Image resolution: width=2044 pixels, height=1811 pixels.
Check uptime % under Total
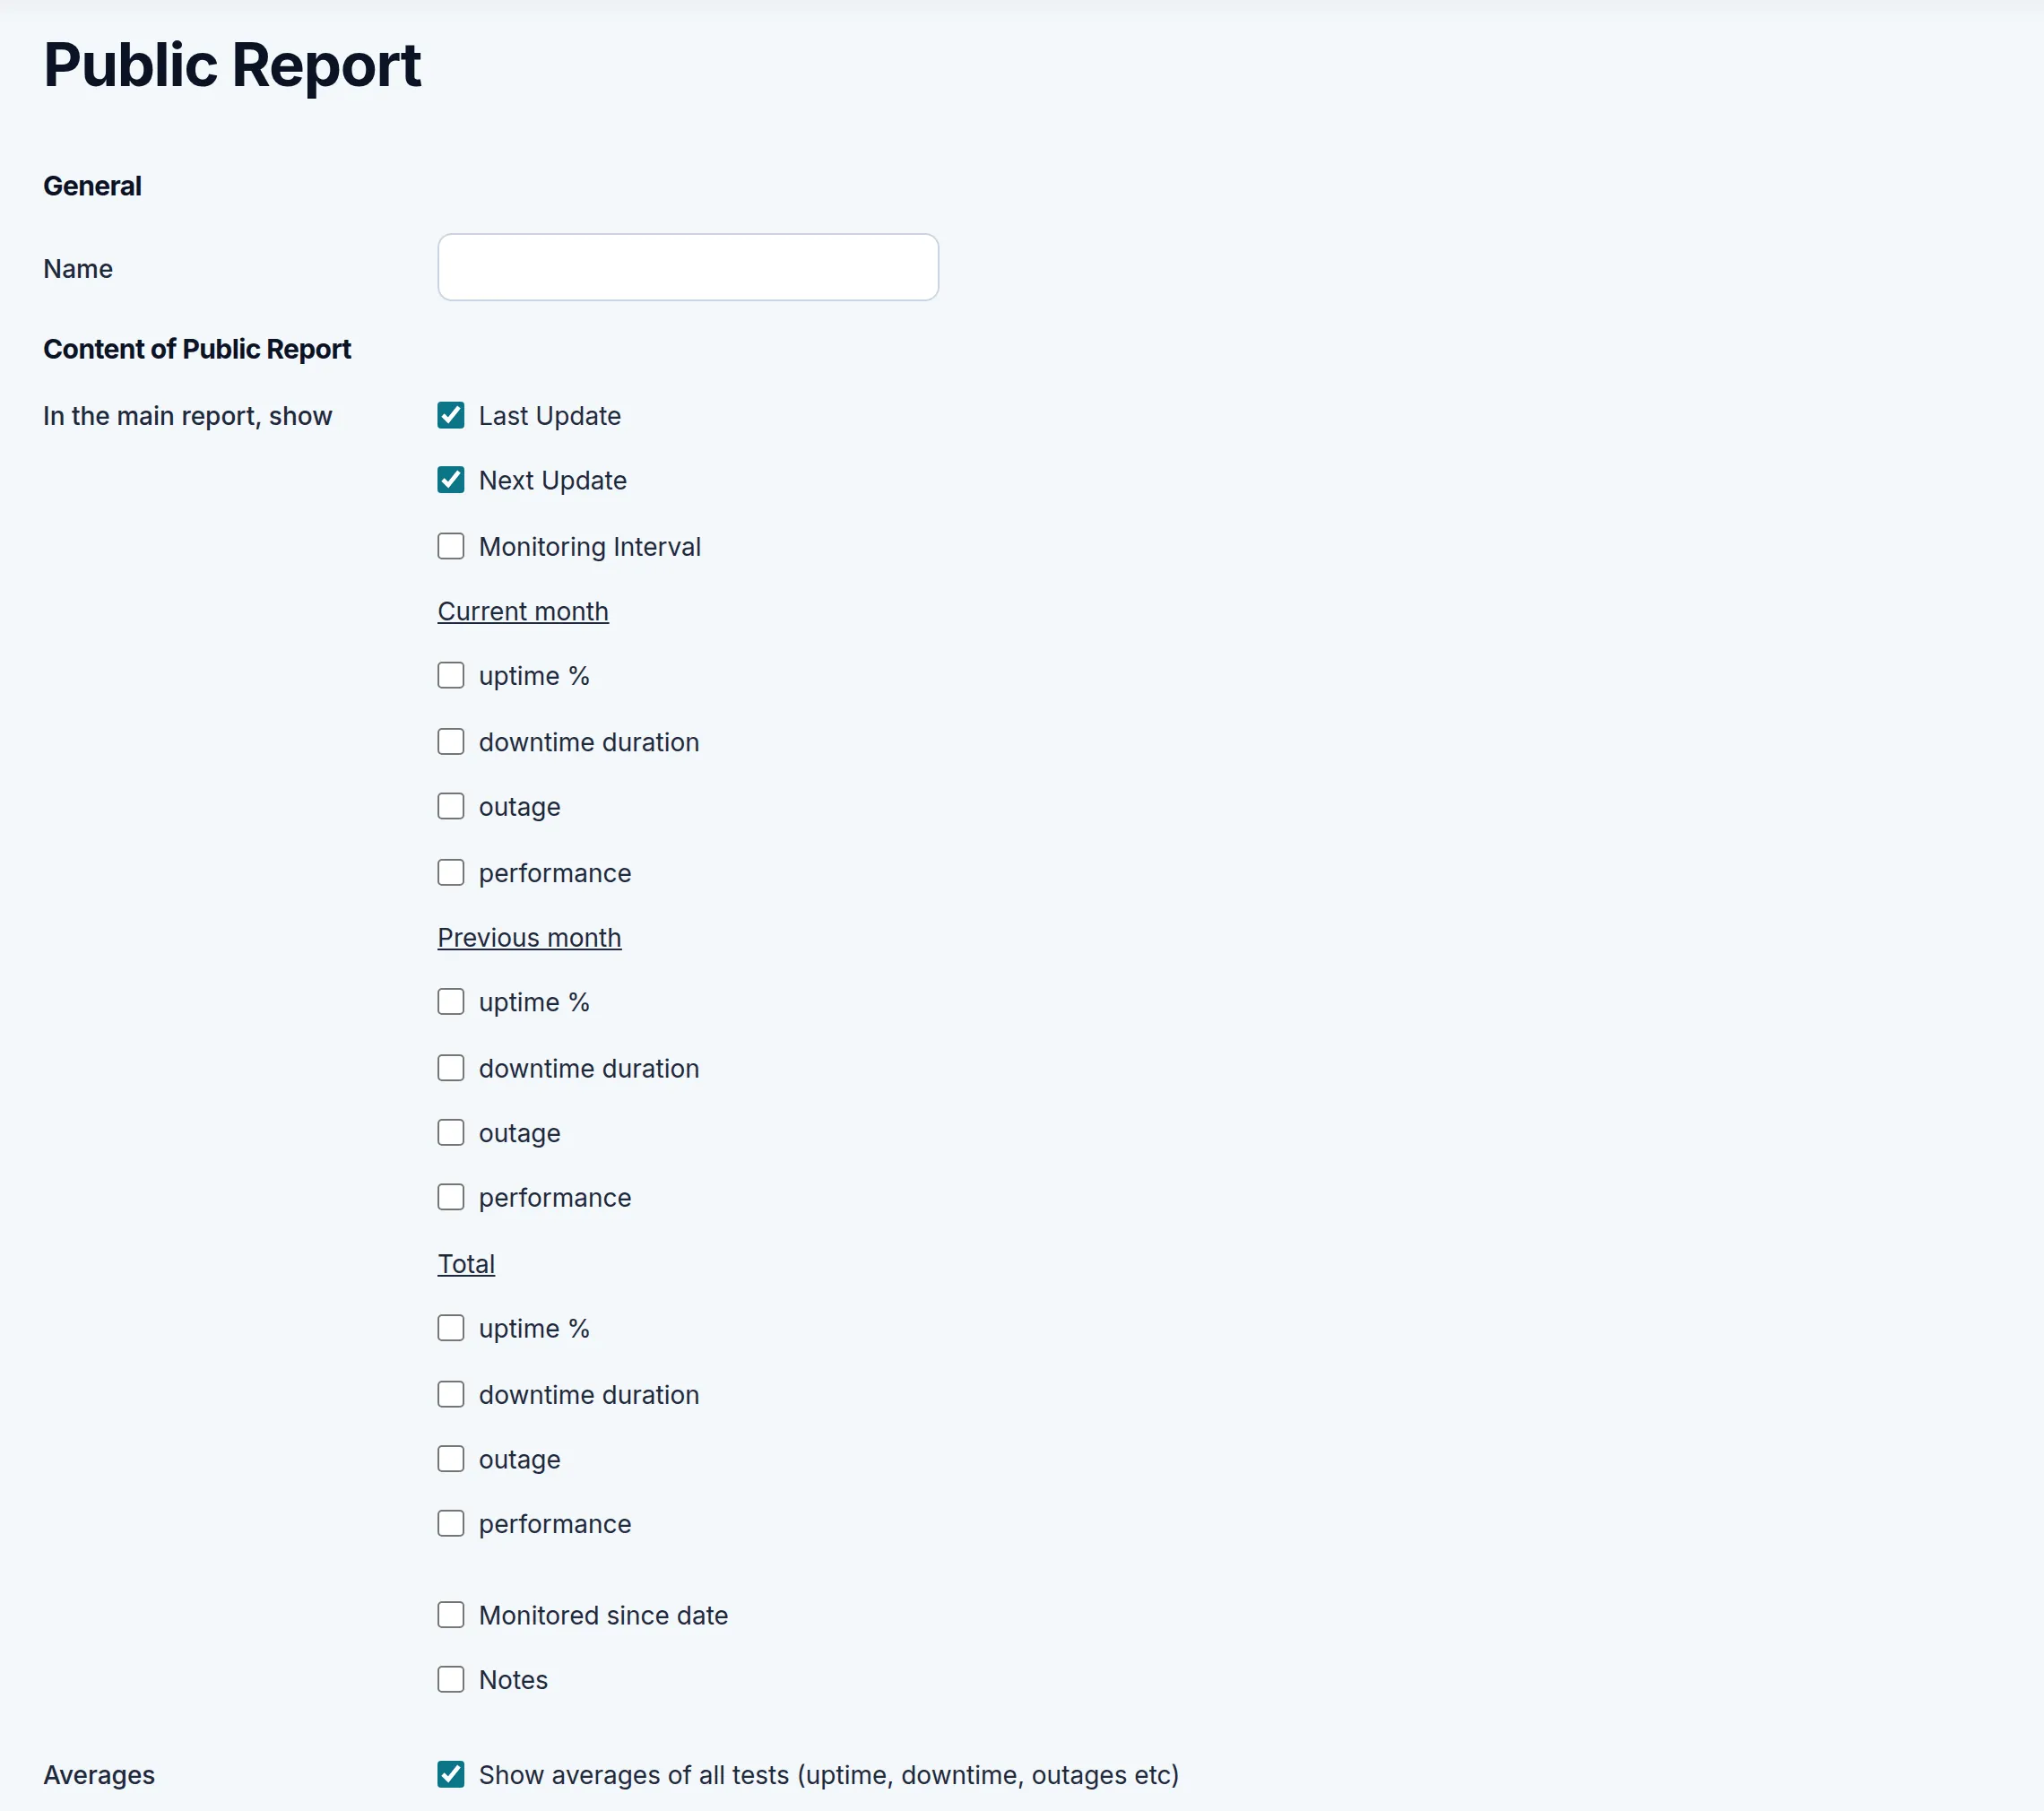451,1328
